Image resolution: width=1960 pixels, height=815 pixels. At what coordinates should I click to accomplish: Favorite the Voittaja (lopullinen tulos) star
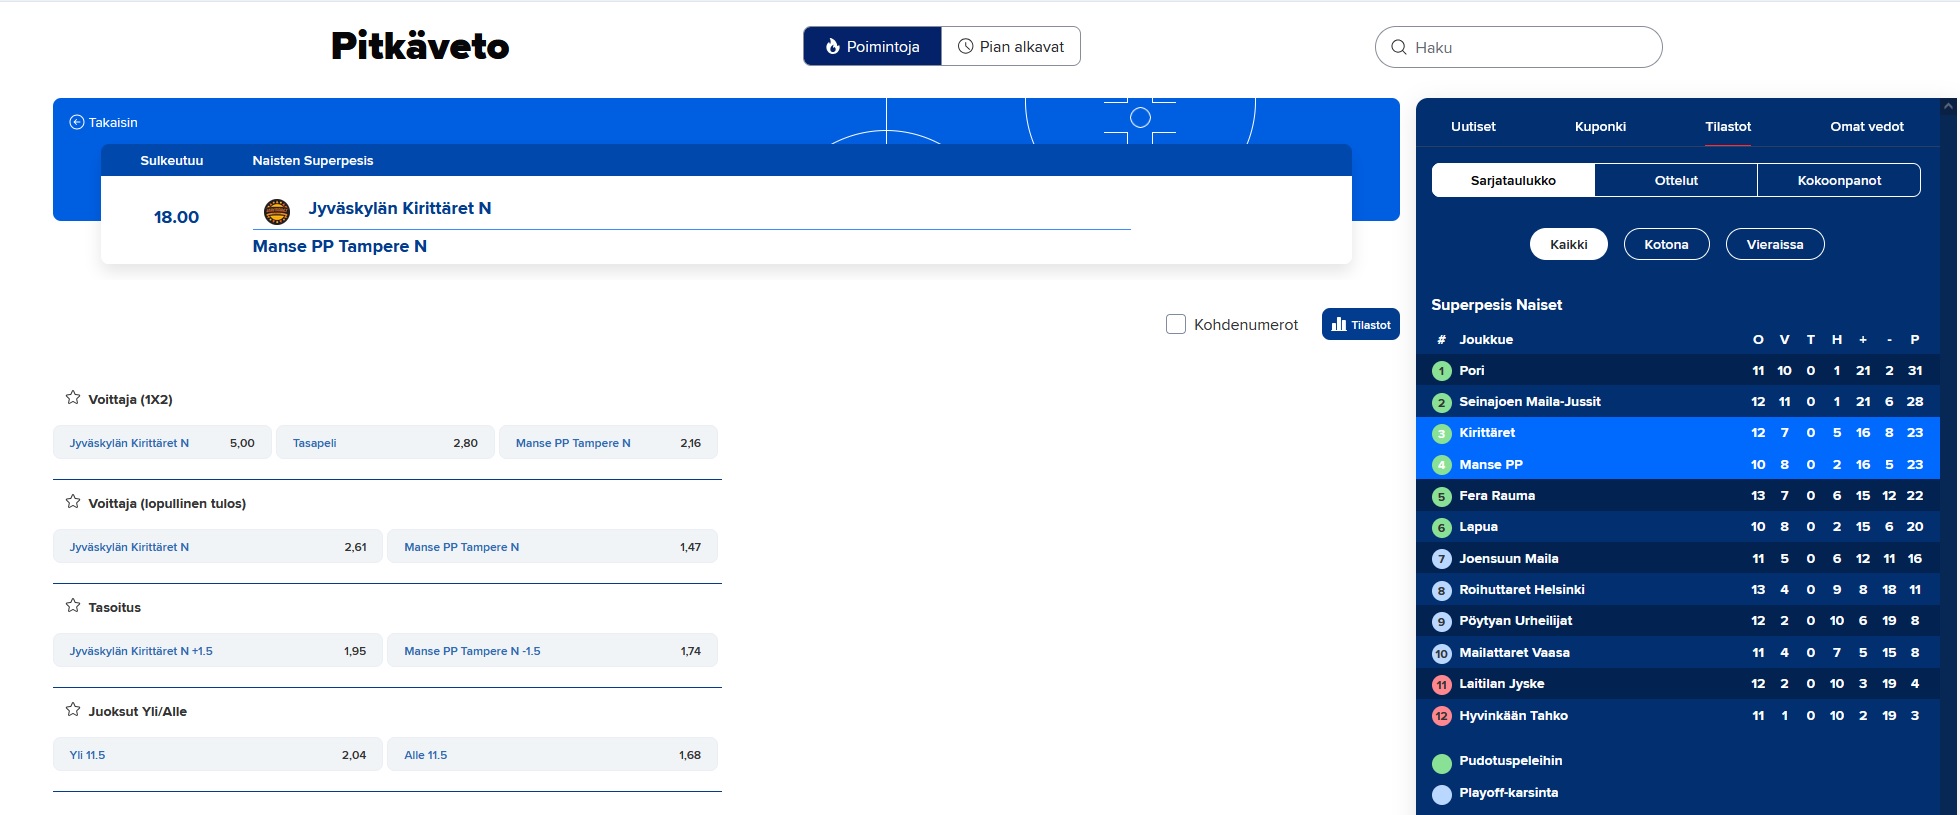click(x=73, y=502)
